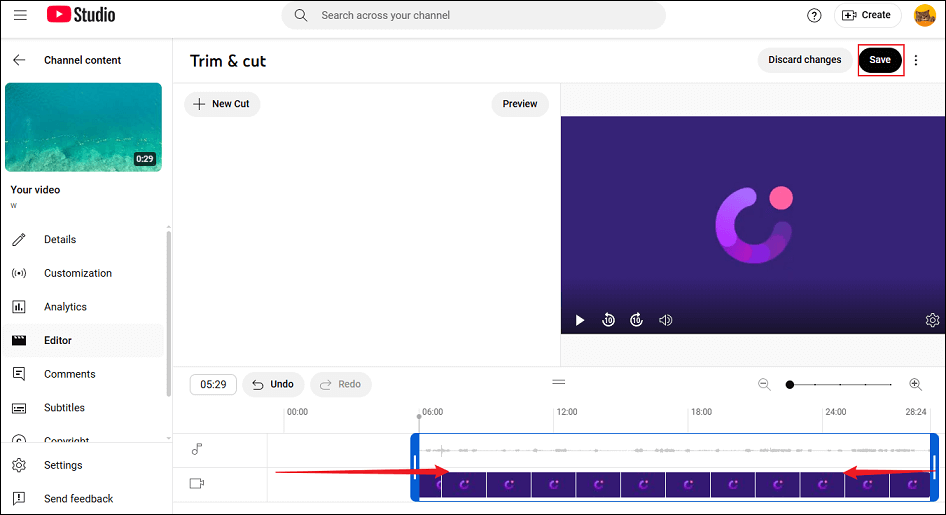Screen dimensions: 946x515
Task: Click the audio track music note icon
Action: click(197, 449)
